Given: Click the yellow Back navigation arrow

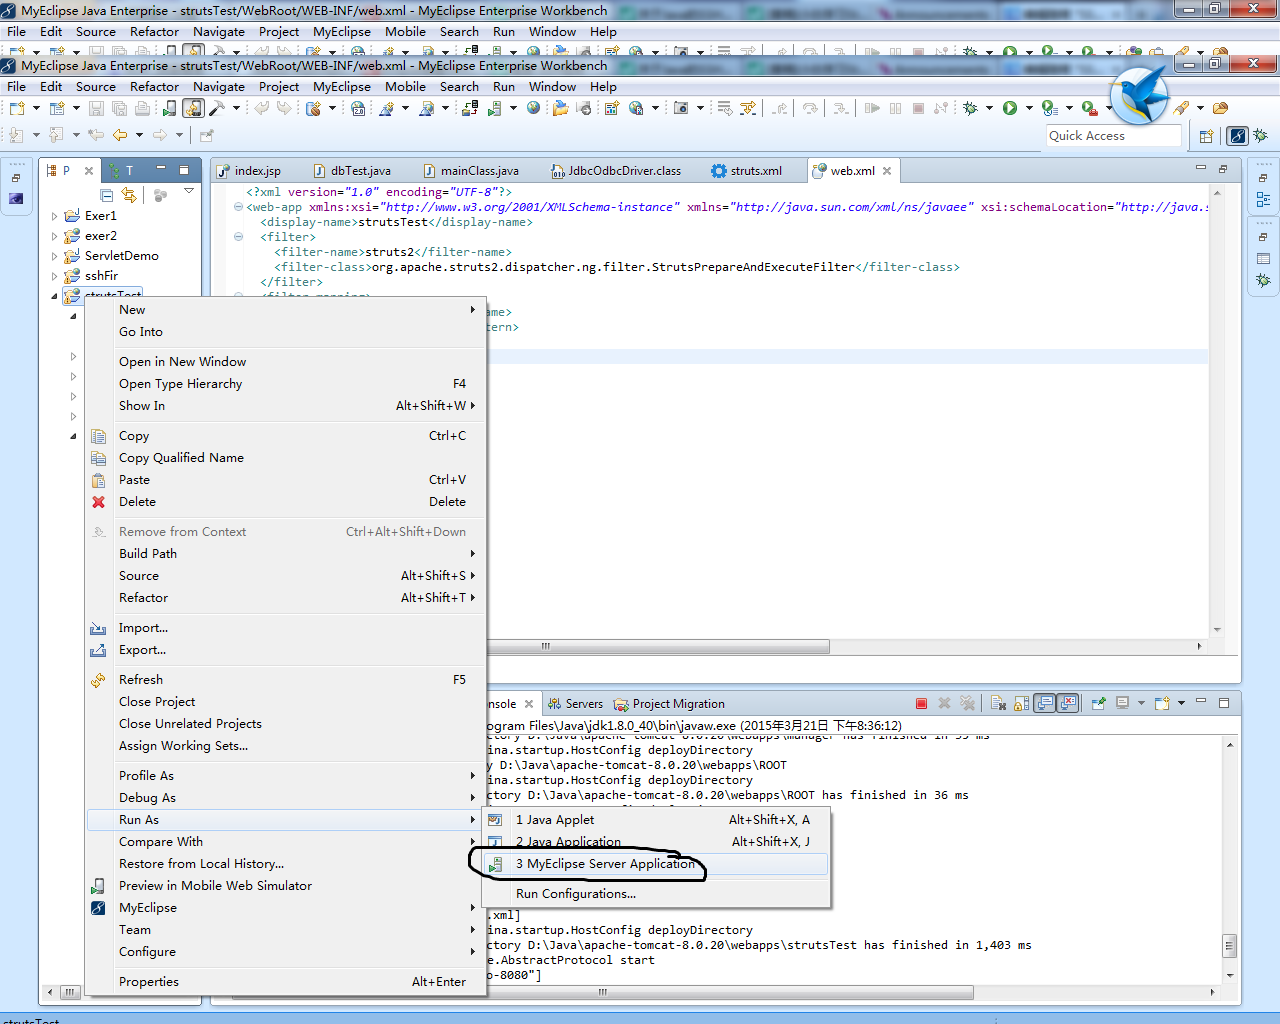Looking at the screenshot, I should pyautogui.click(x=120, y=135).
